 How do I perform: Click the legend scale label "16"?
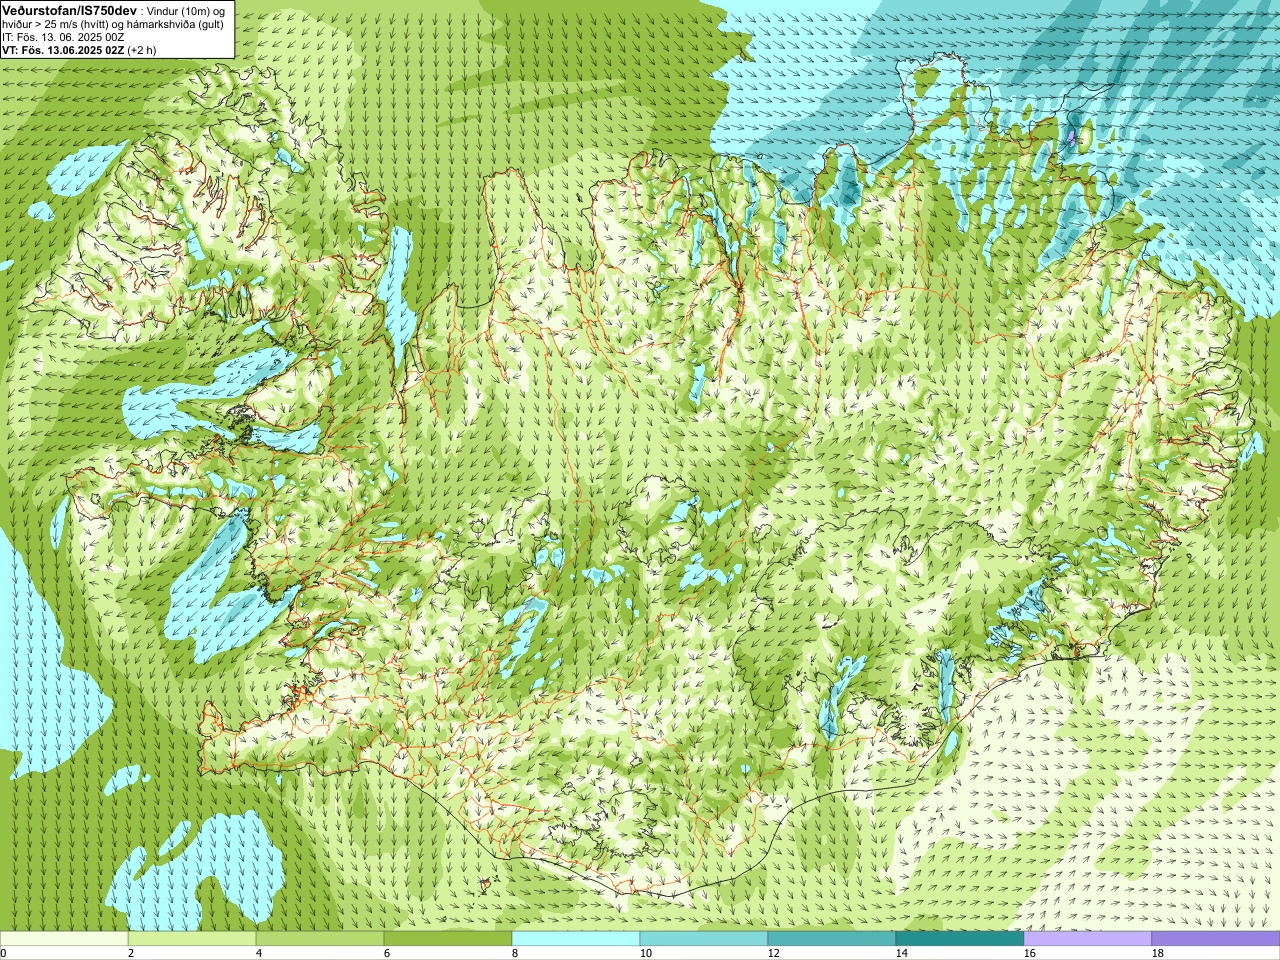pyautogui.click(x=1029, y=953)
